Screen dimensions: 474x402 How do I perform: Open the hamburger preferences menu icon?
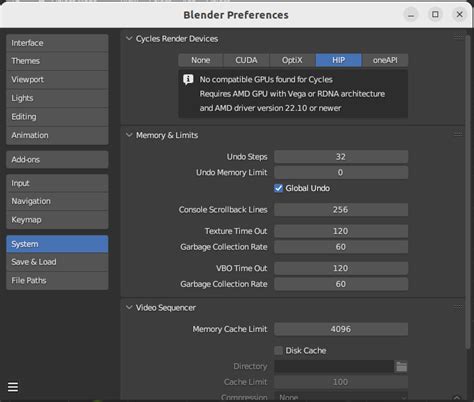tap(13, 387)
